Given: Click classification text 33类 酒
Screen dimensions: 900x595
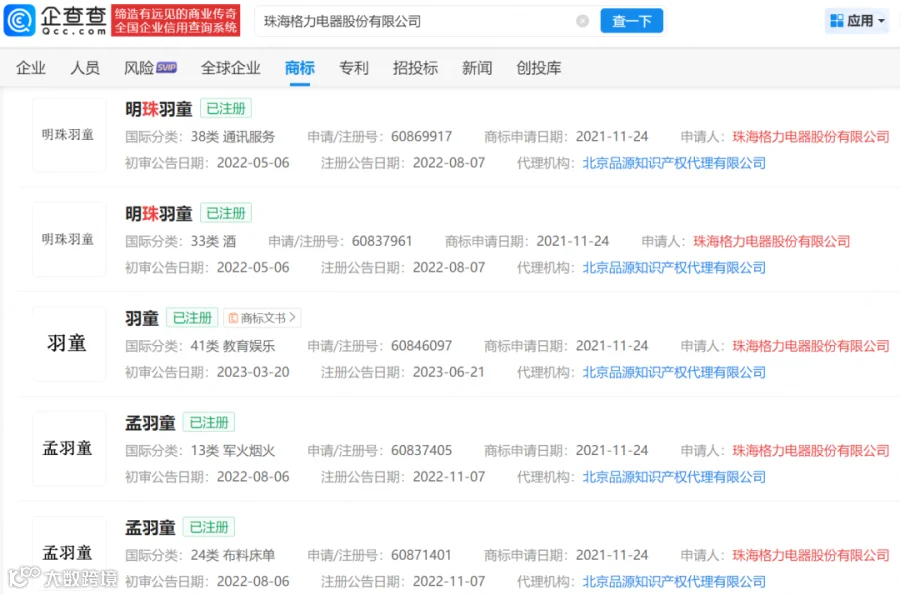Looking at the screenshot, I should pyautogui.click(x=214, y=241).
